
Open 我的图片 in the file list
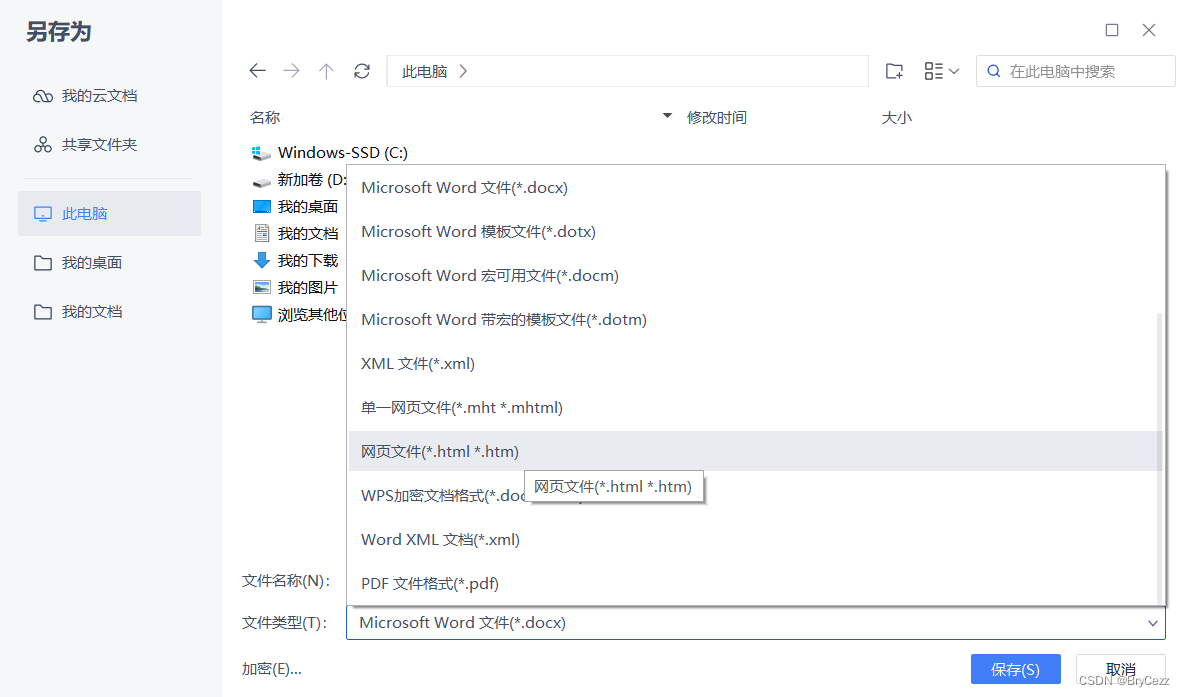click(295, 288)
